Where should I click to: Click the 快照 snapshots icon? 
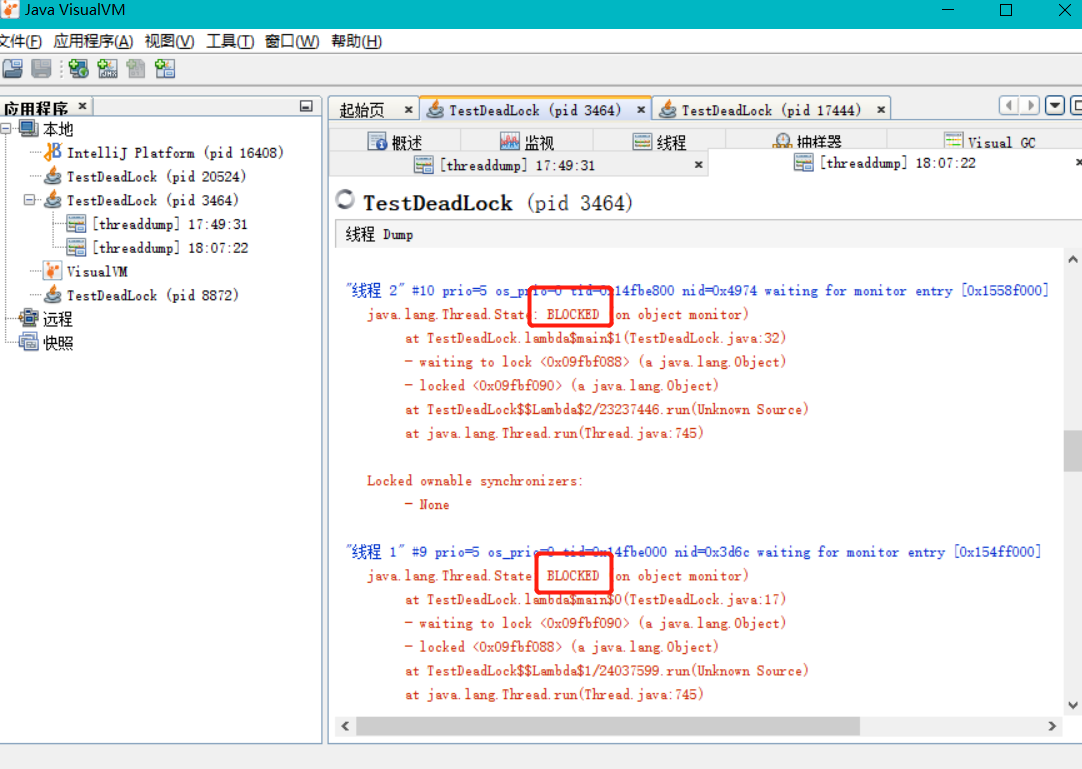pos(29,342)
